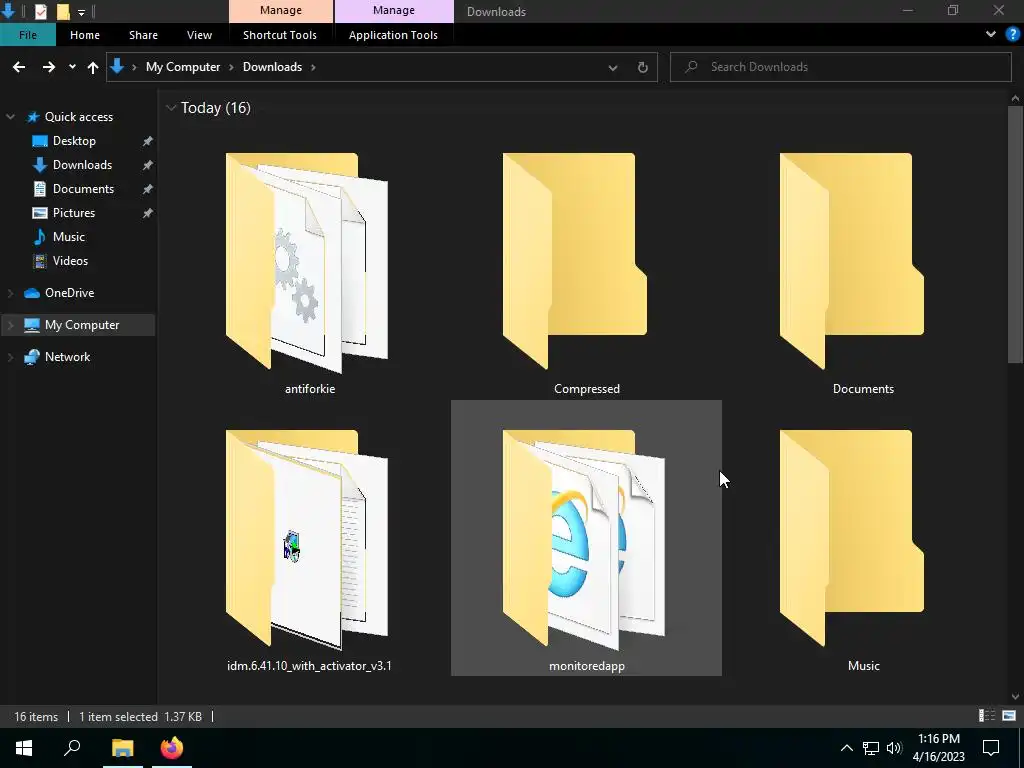The height and width of the screenshot is (768, 1024).
Task: Click the Search Downloads field
Action: 840,67
